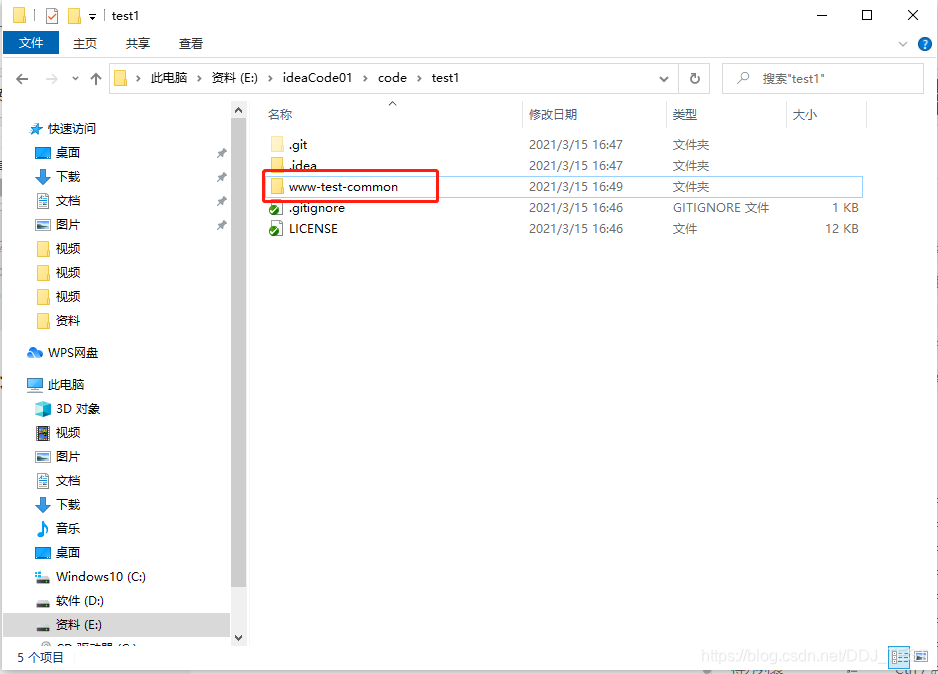Sort files by the 修改日期 column
Image resolution: width=938 pixels, height=674 pixels.
point(553,114)
